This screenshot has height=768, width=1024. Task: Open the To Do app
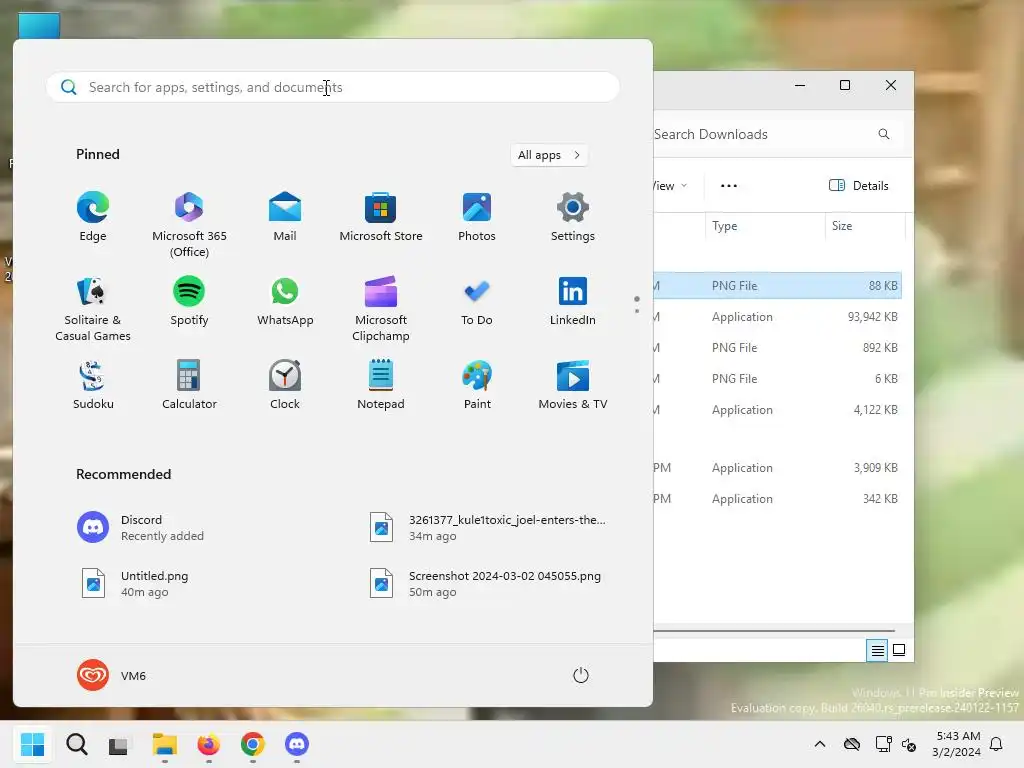tap(477, 301)
